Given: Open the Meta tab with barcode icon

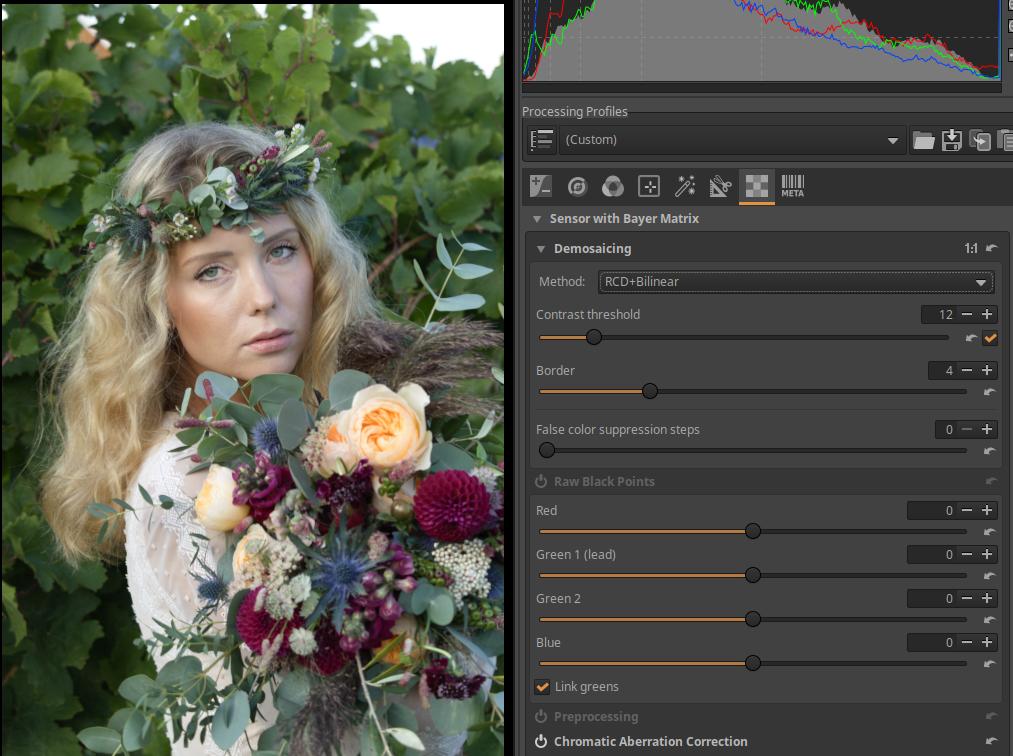Looking at the screenshot, I should tap(792, 186).
